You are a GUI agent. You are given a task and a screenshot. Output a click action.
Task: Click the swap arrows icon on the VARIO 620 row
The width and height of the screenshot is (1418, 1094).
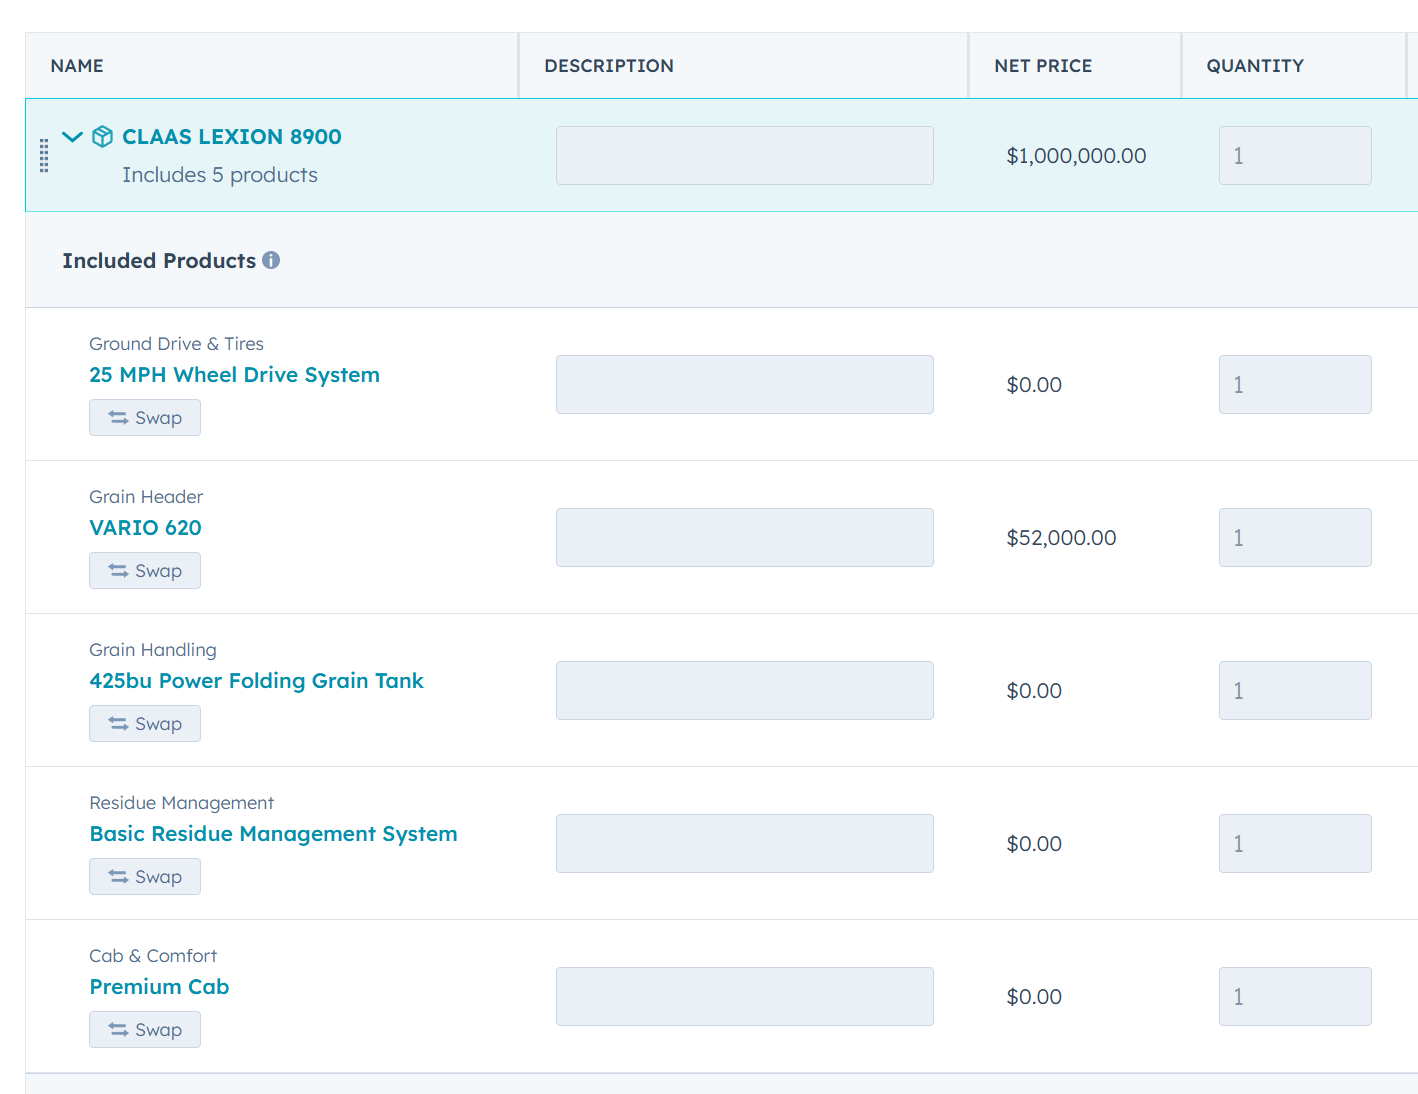pyautogui.click(x=116, y=570)
